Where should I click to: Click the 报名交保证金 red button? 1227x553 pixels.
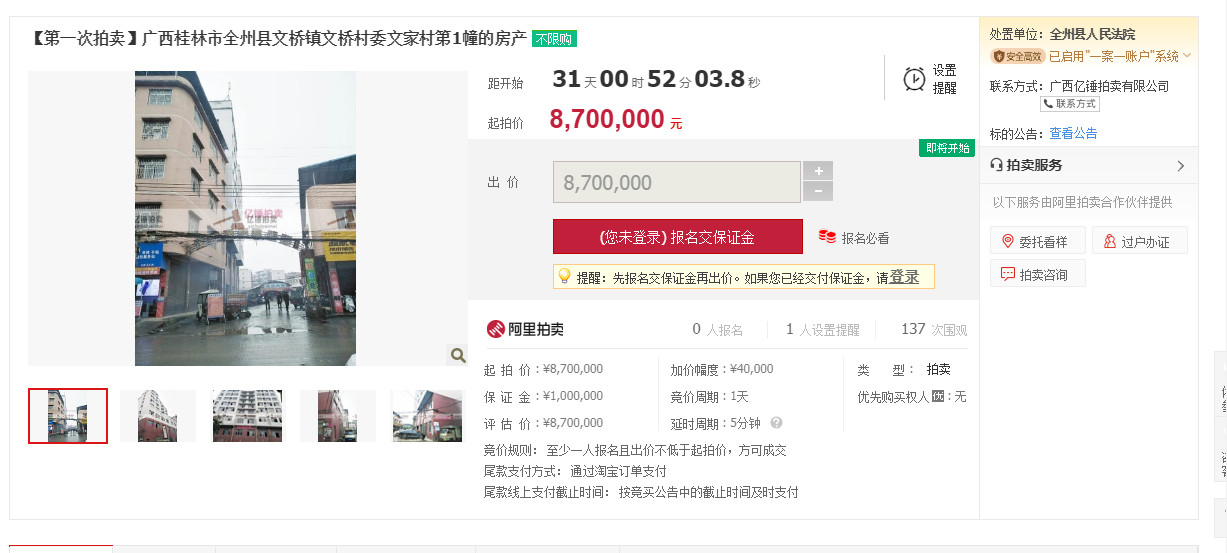coord(678,237)
